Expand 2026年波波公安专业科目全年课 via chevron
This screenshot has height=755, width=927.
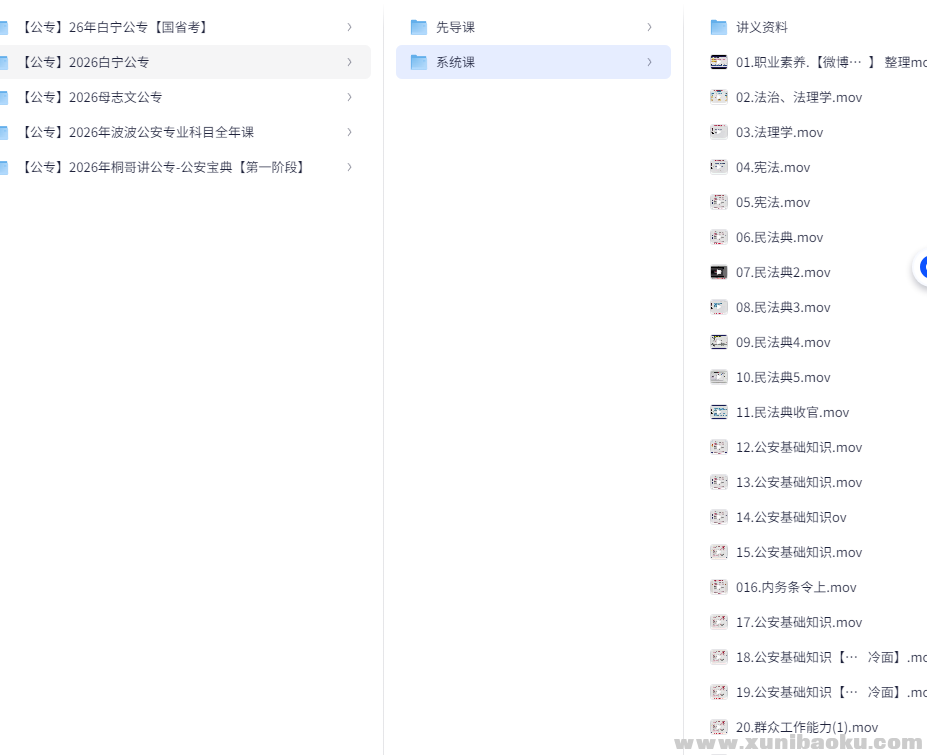click(x=349, y=131)
